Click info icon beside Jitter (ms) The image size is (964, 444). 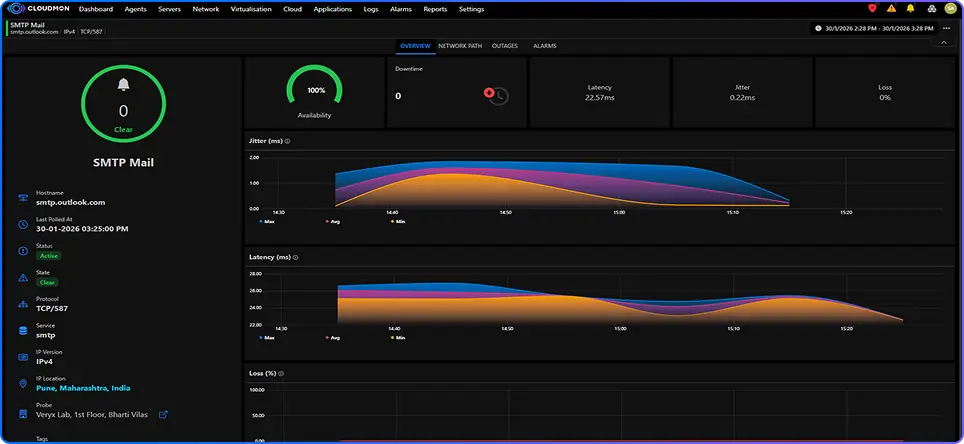(x=288, y=141)
